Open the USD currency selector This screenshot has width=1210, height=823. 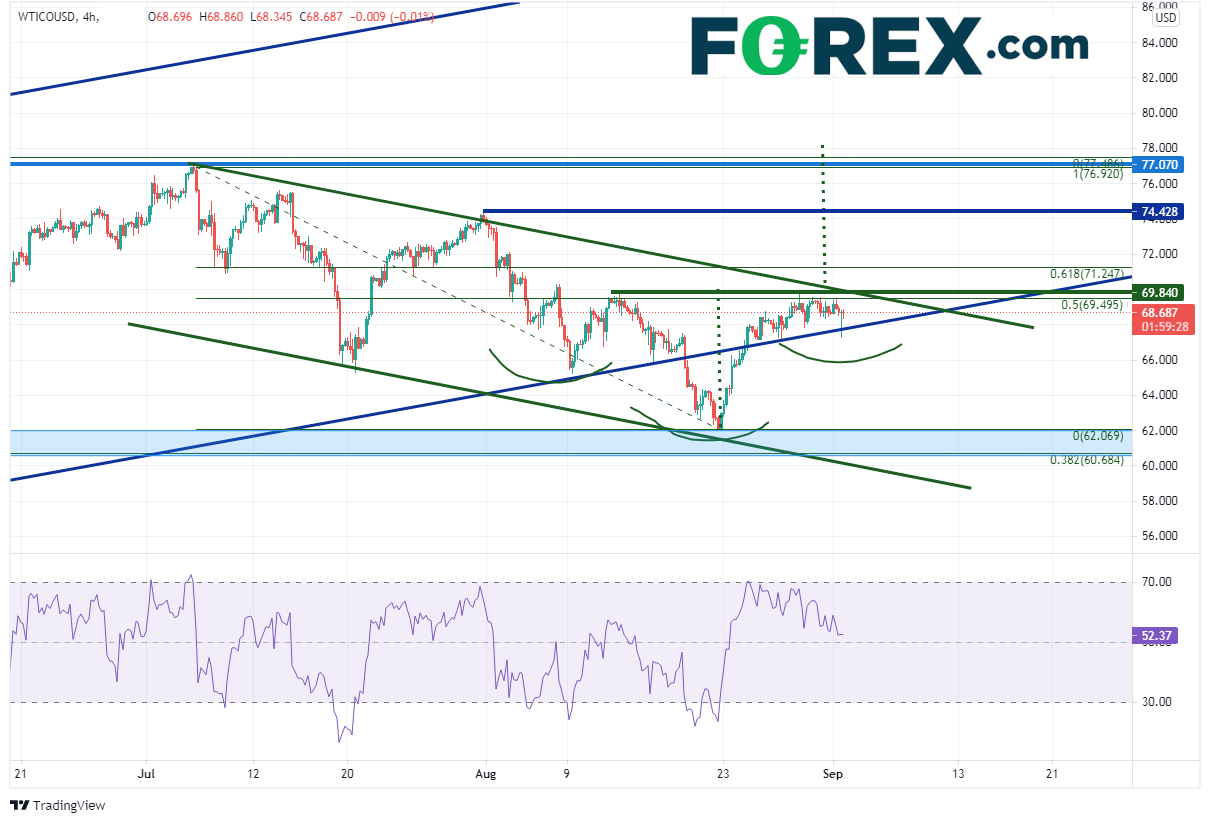(x=1165, y=17)
